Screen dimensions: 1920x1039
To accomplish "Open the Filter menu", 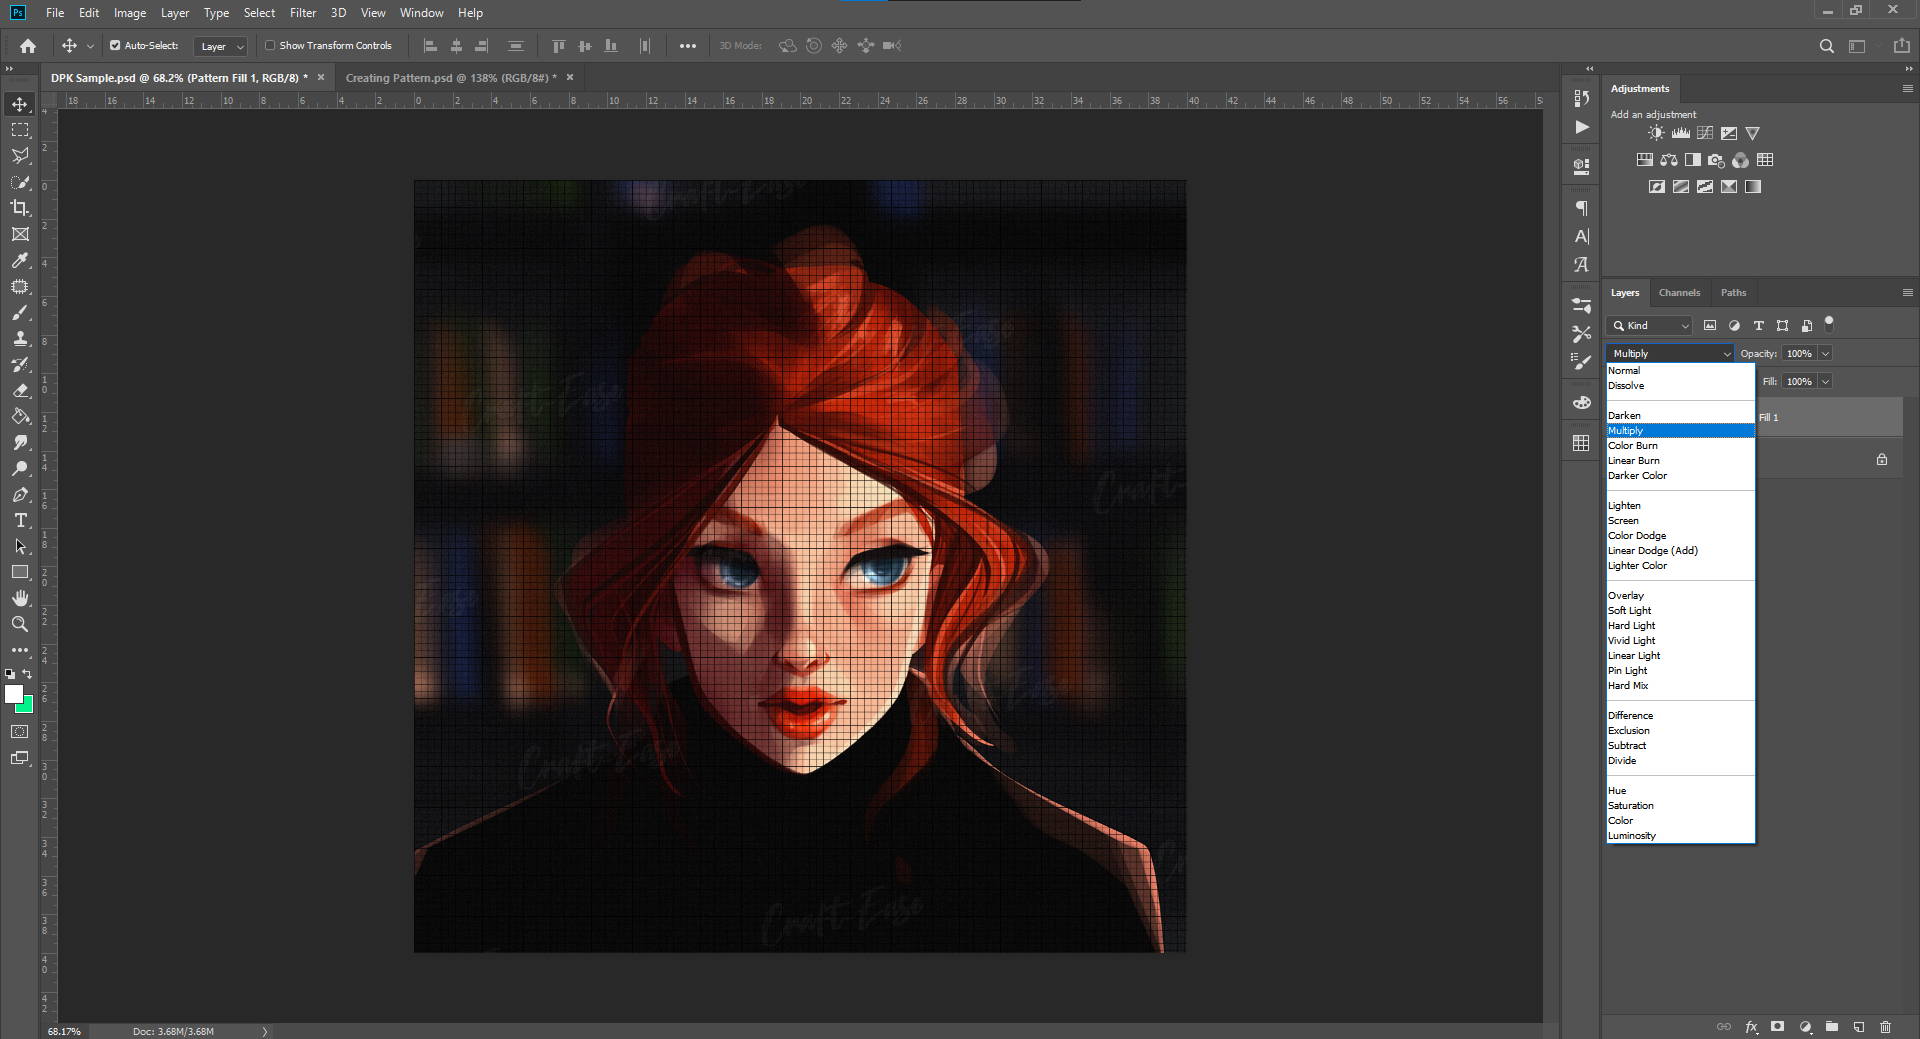I will (303, 13).
